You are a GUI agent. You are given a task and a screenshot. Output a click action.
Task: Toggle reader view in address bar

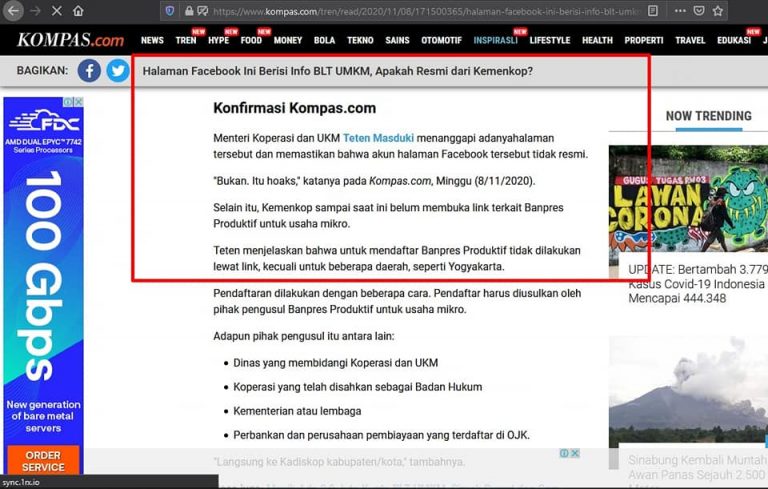pyautogui.click(x=652, y=11)
